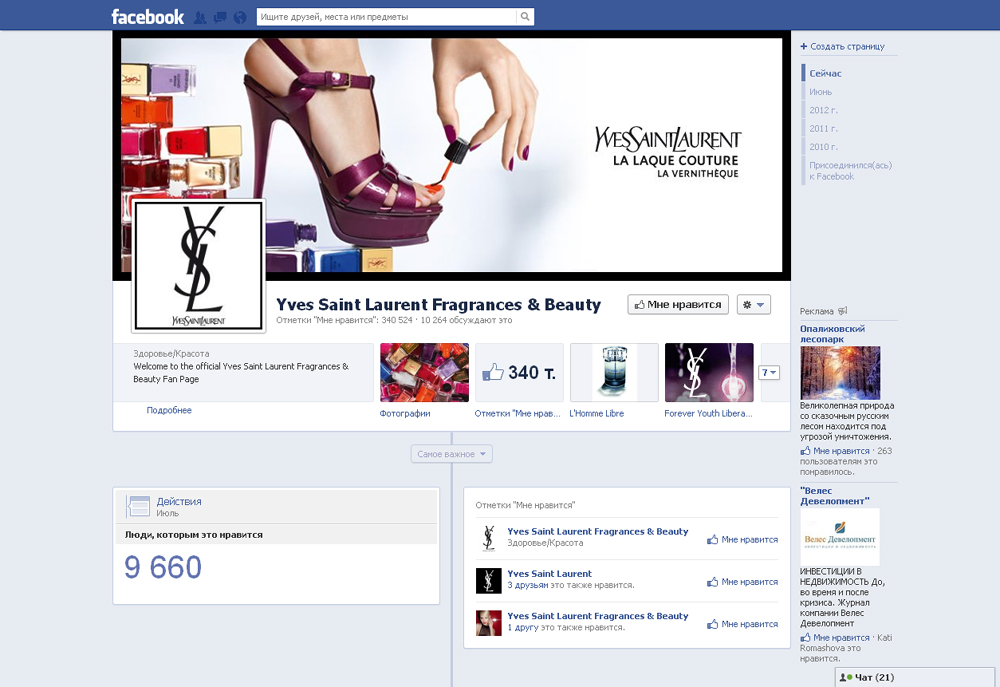Image resolution: width=1000 pixels, height=687 pixels.
Task: Click black YSL logo thumbnail in likes list
Action: point(489,580)
